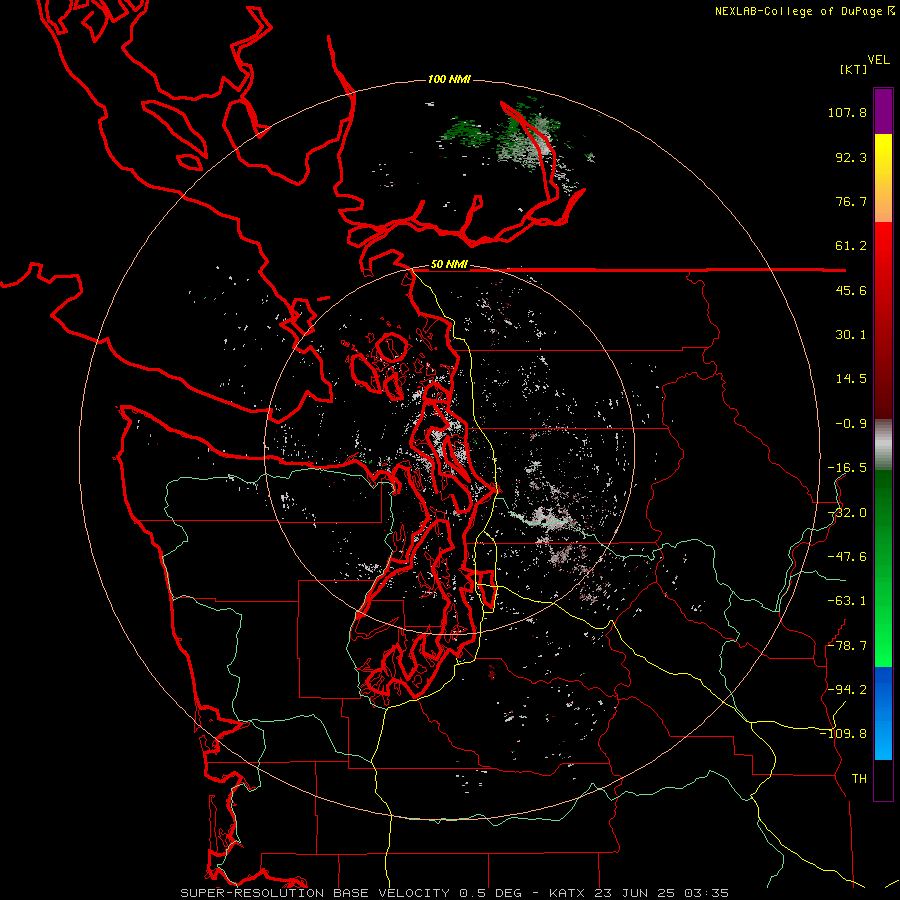This screenshot has width=900, height=900.
Task: Click the 30.1 legend value
Action: click(x=851, y=335)
